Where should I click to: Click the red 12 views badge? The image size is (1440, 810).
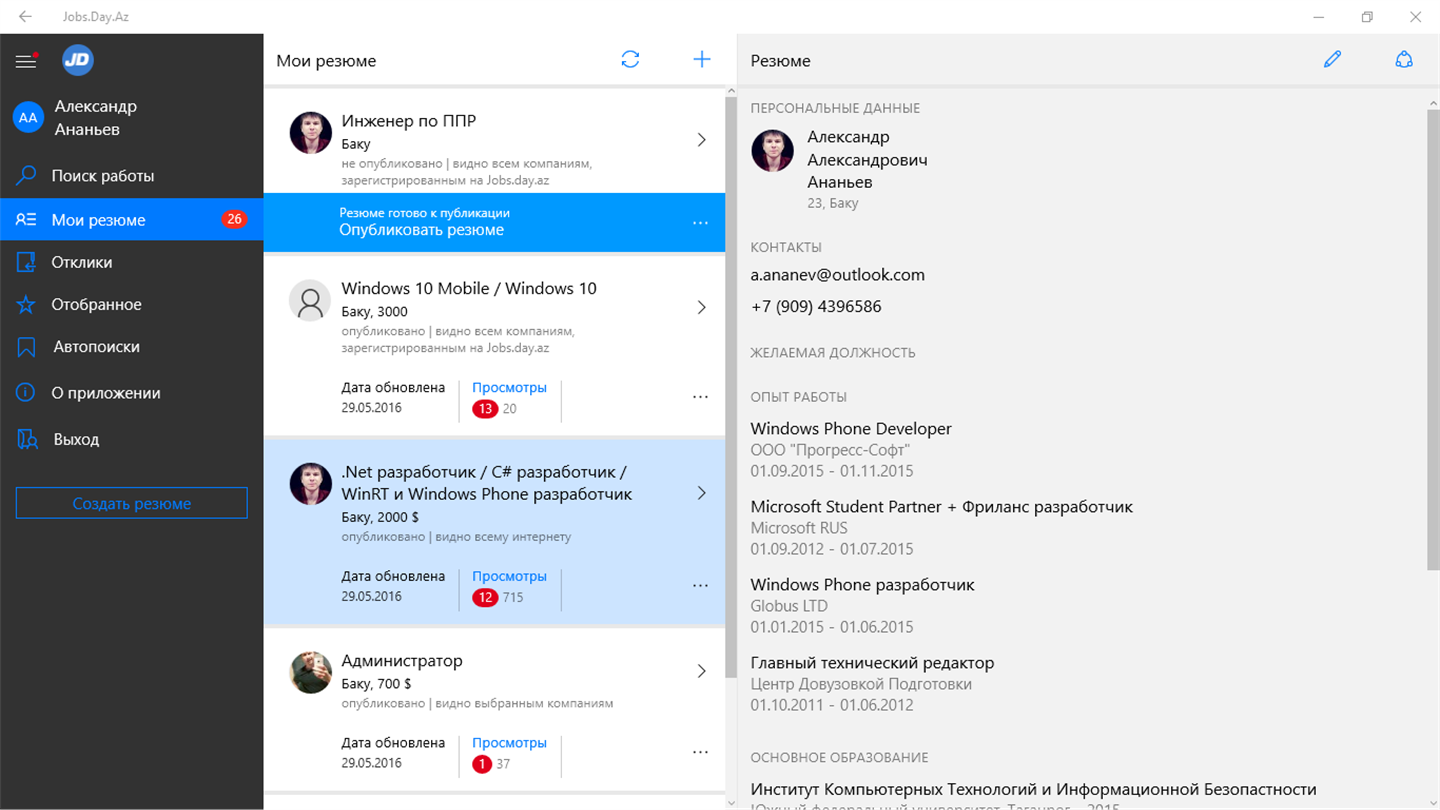click(485, 598)
